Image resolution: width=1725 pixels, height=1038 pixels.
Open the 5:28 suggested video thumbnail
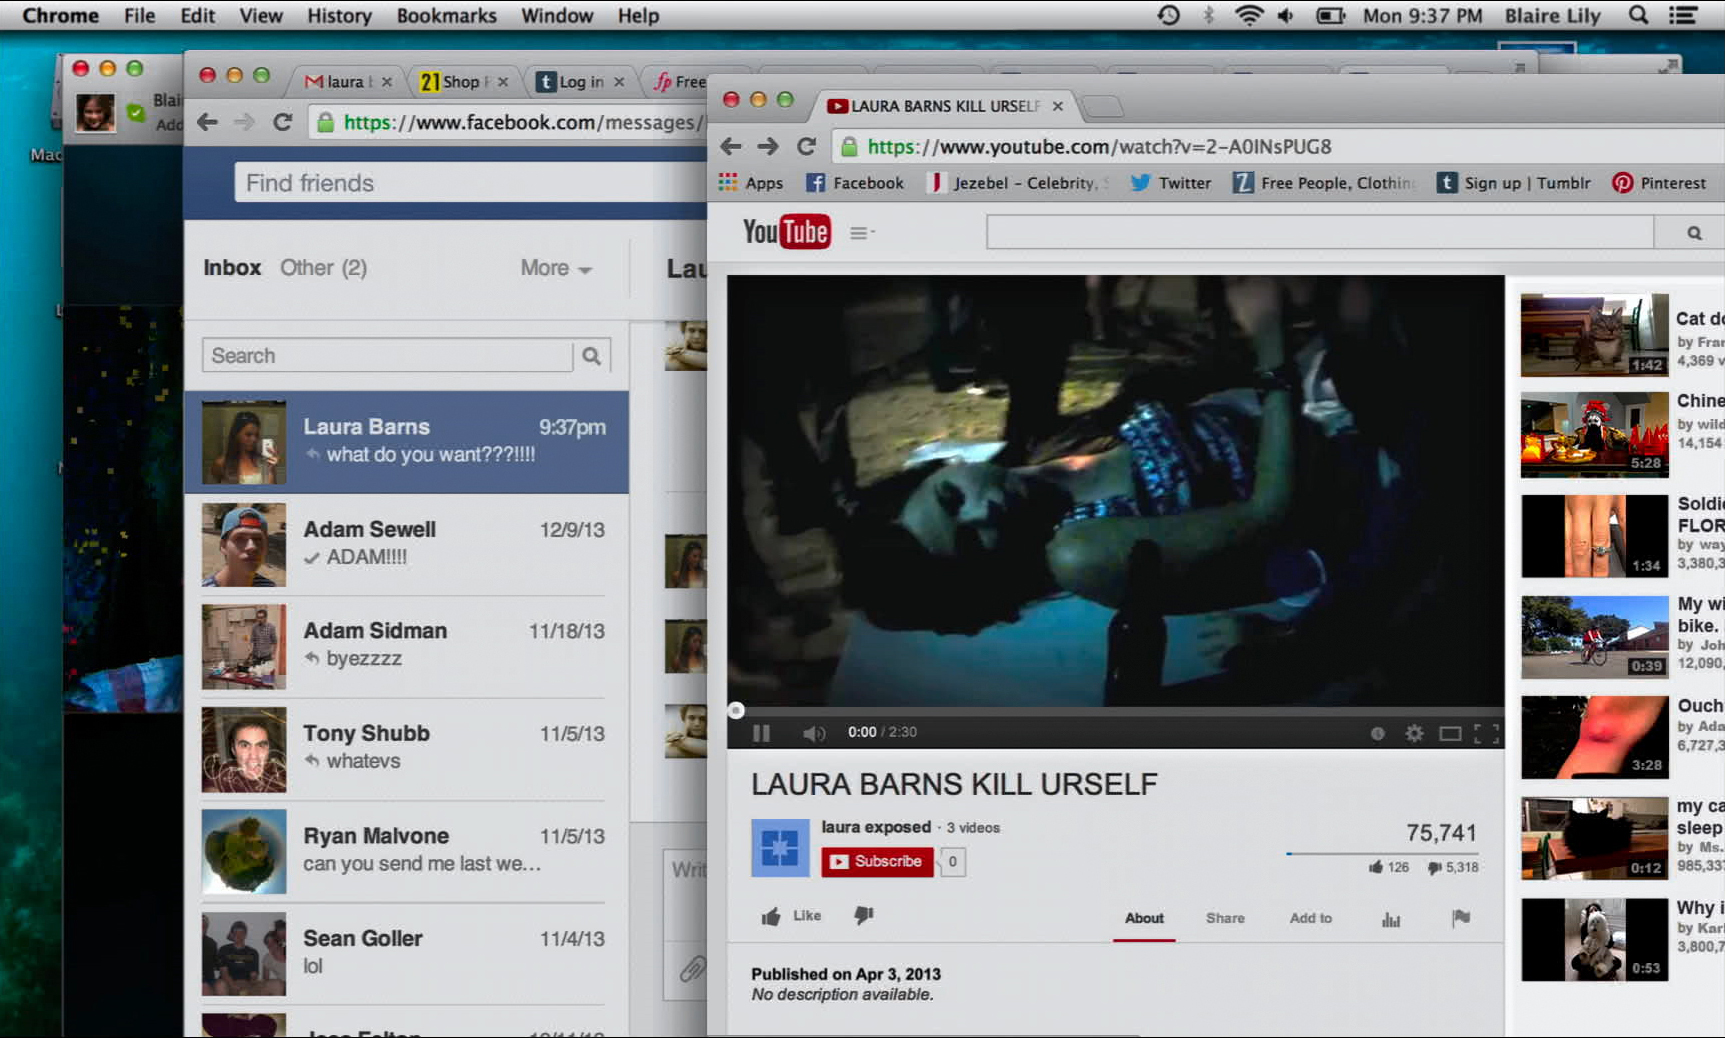[x=1594, y=434]
